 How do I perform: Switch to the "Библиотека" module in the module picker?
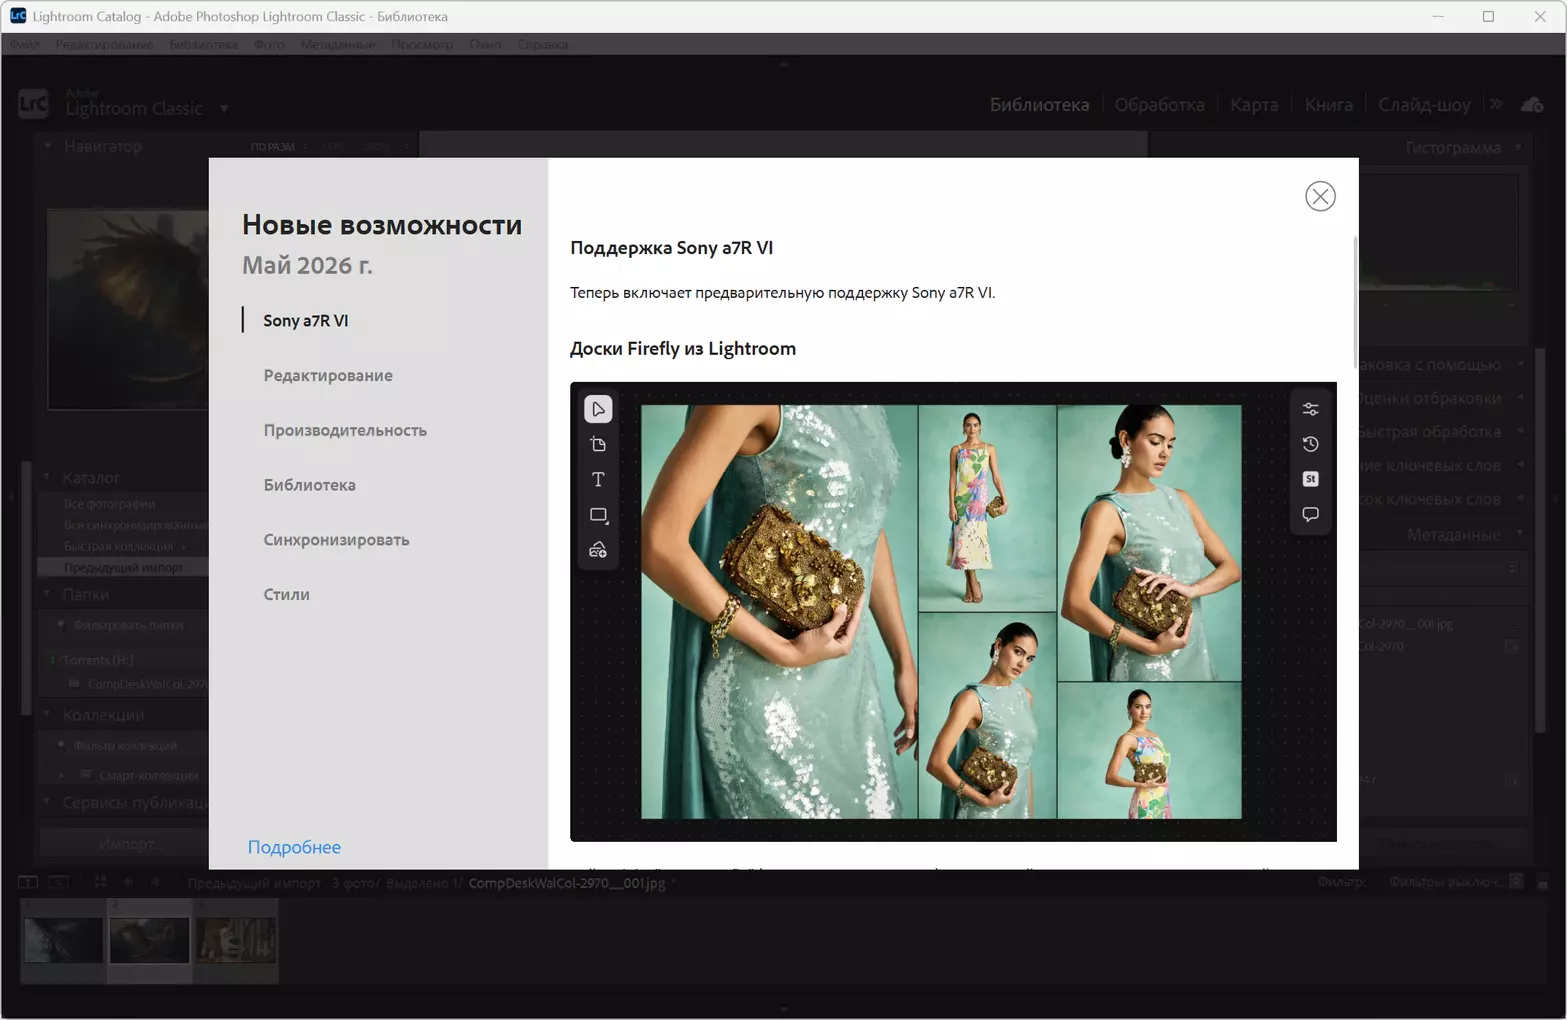pos(1039,105)
